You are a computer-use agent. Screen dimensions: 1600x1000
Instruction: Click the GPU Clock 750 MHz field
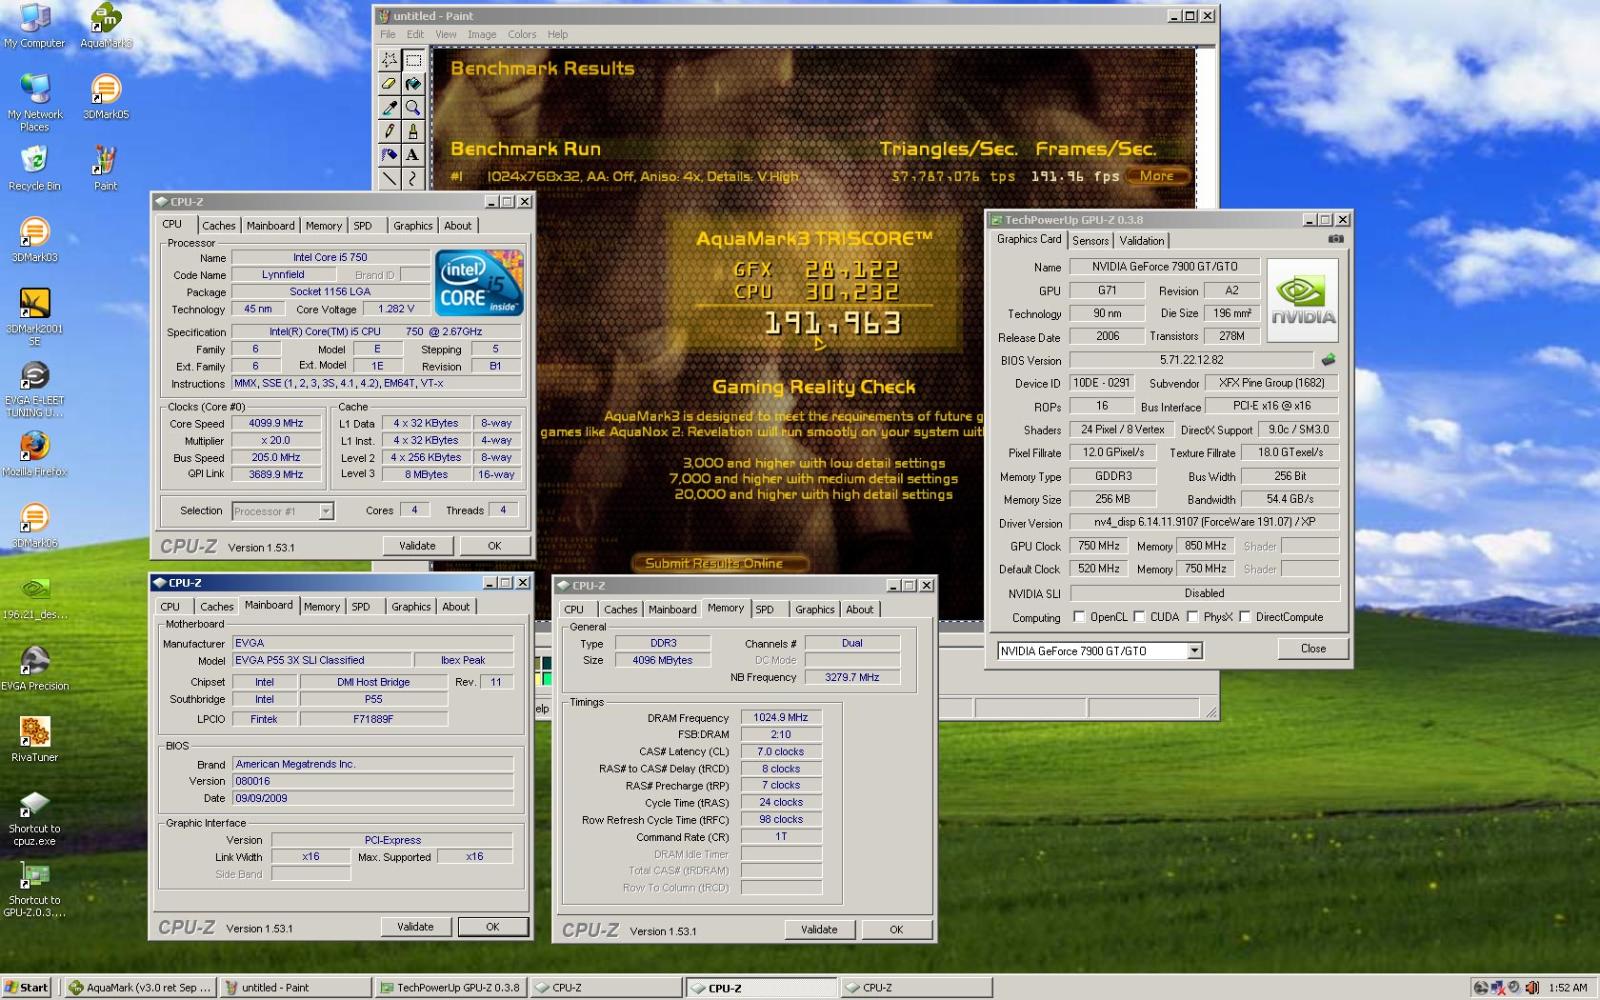pos(1099,546)
